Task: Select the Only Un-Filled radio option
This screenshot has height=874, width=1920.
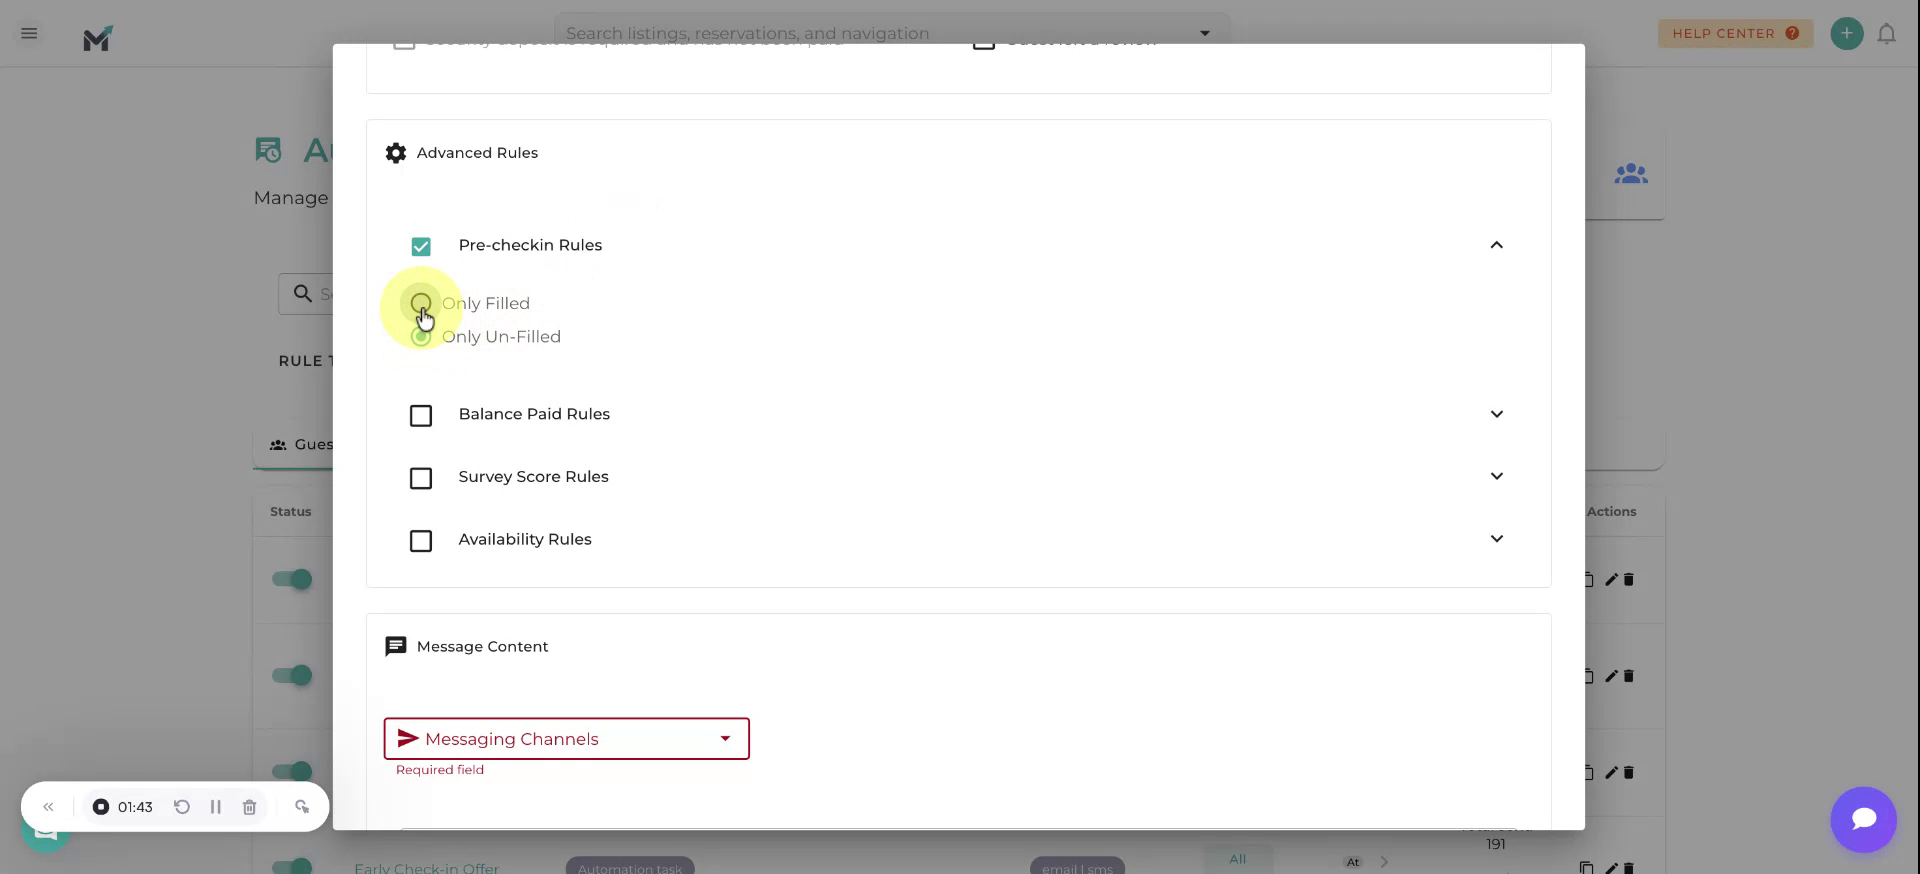Action: pos(421,337)
